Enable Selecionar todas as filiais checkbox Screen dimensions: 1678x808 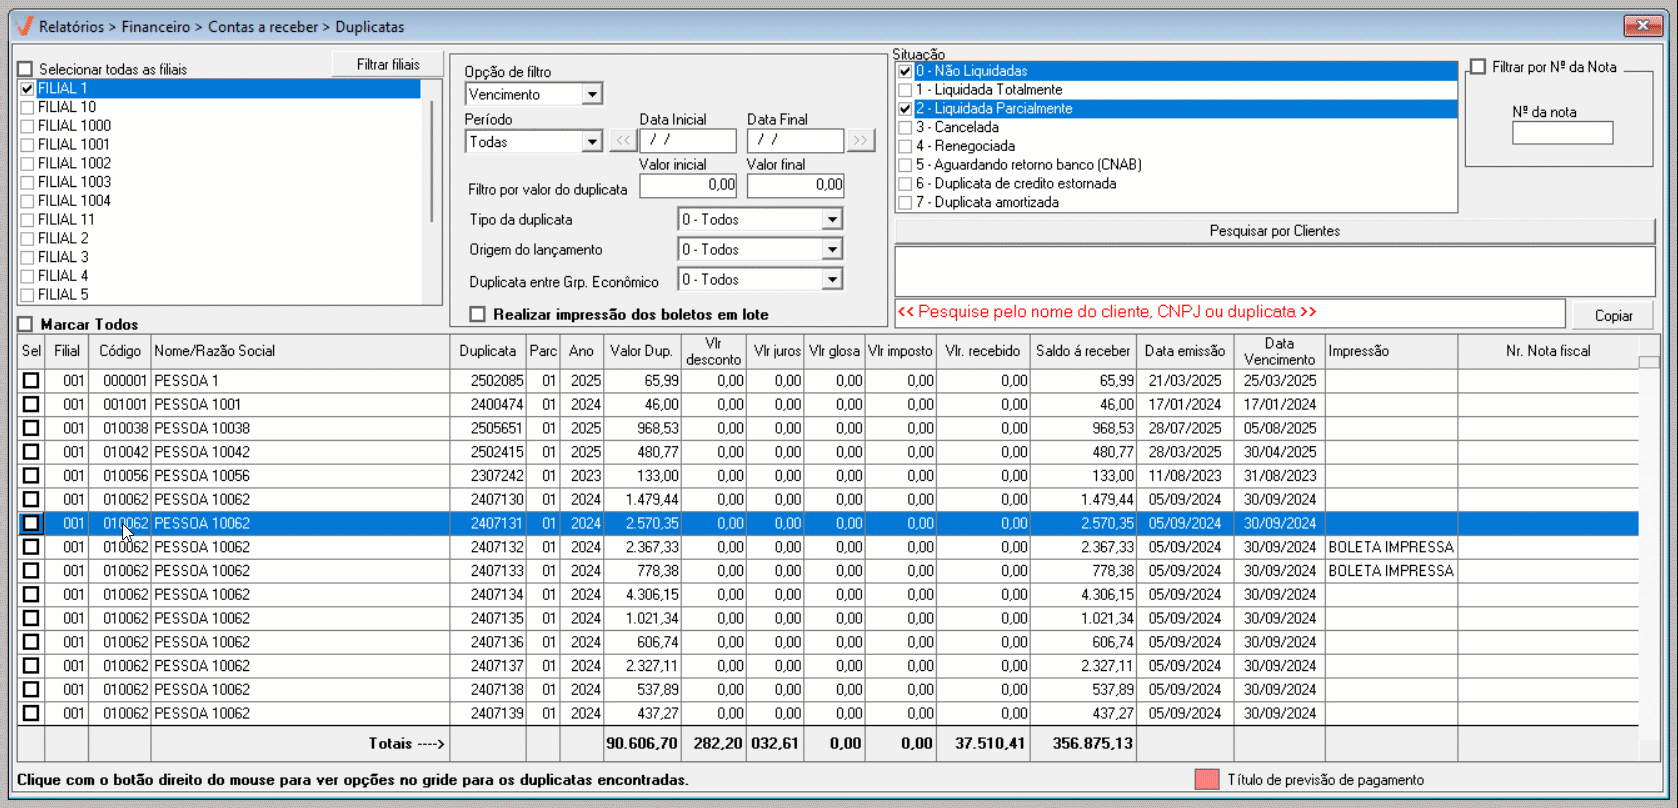coord(26,70)
